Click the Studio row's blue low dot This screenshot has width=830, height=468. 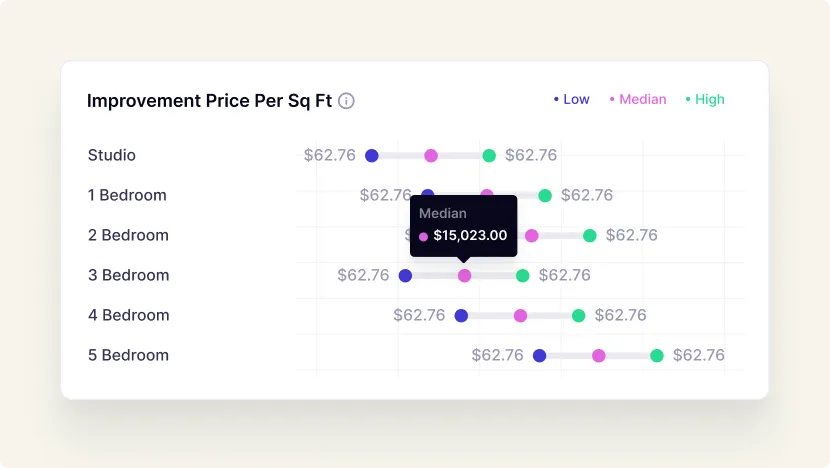coord(372,155)
